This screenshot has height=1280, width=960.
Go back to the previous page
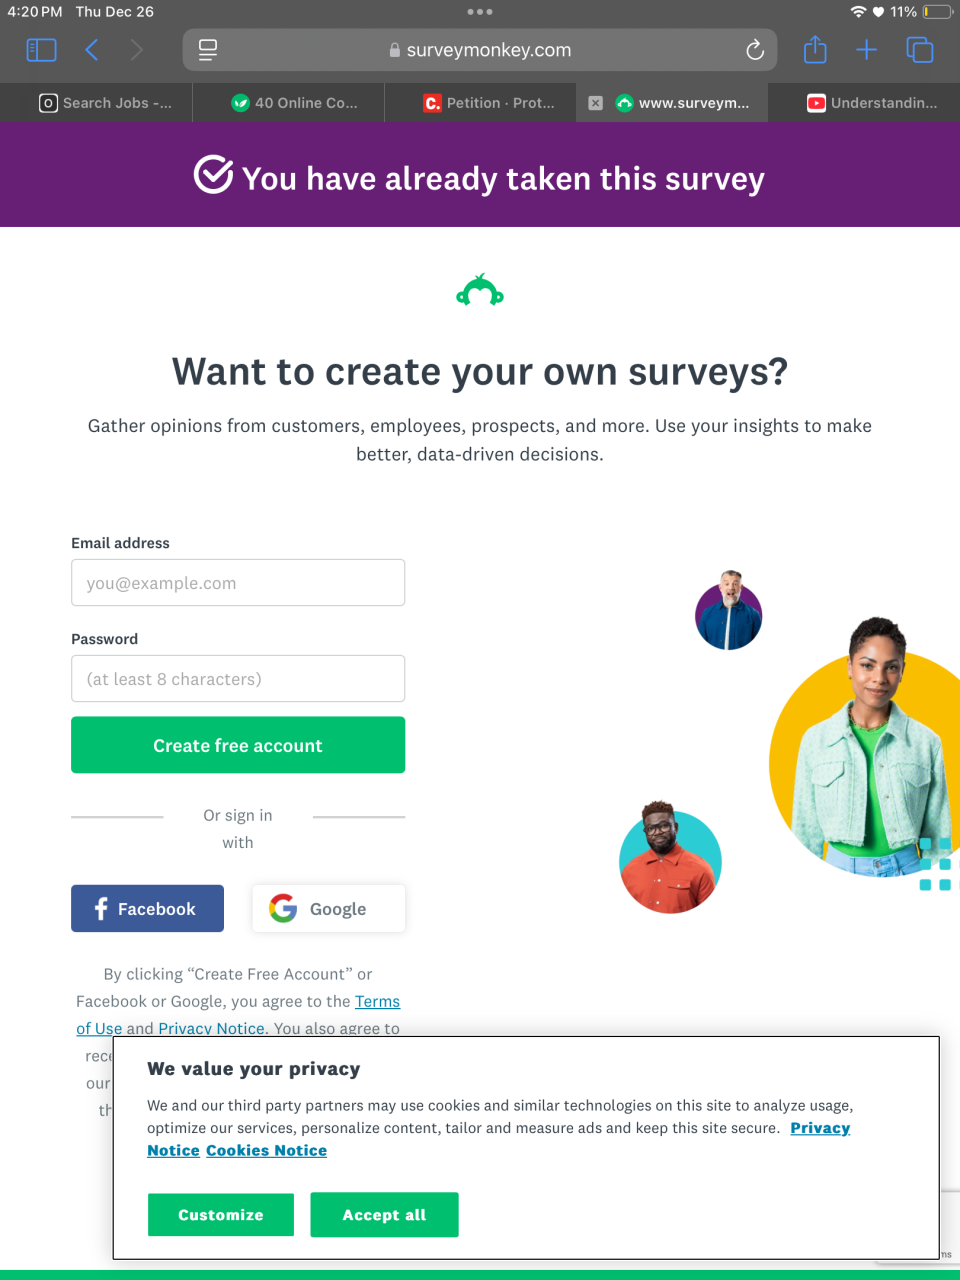[x=92, y=50]
